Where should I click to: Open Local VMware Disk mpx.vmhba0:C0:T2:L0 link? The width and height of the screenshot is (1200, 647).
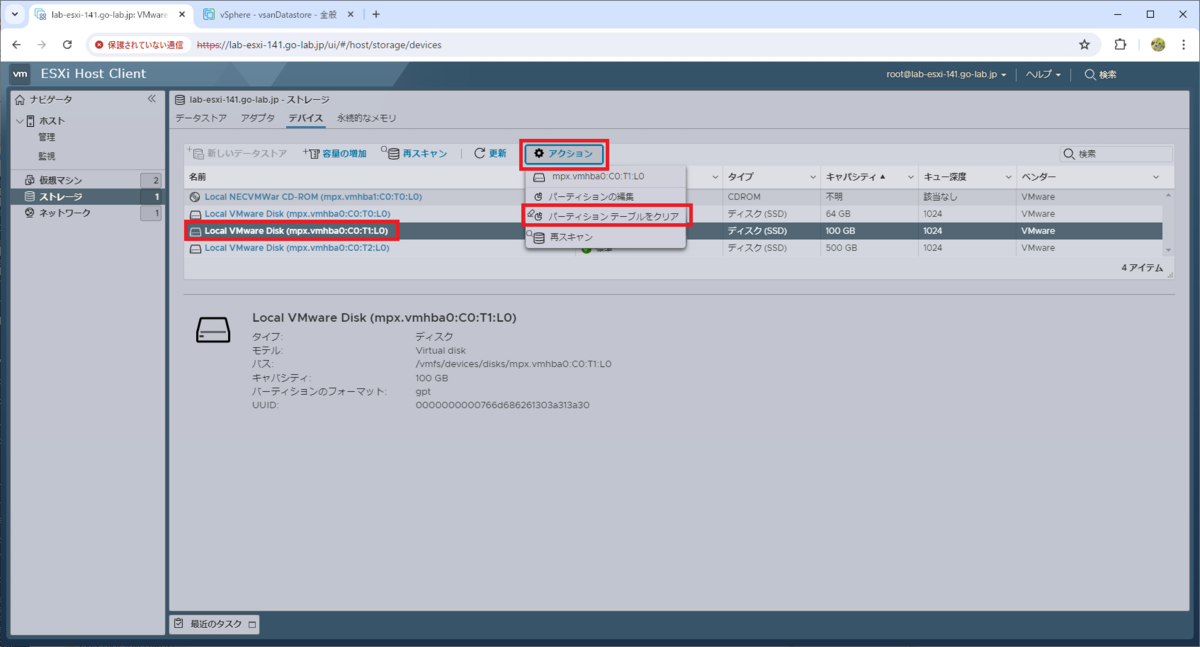pos(297,248)
